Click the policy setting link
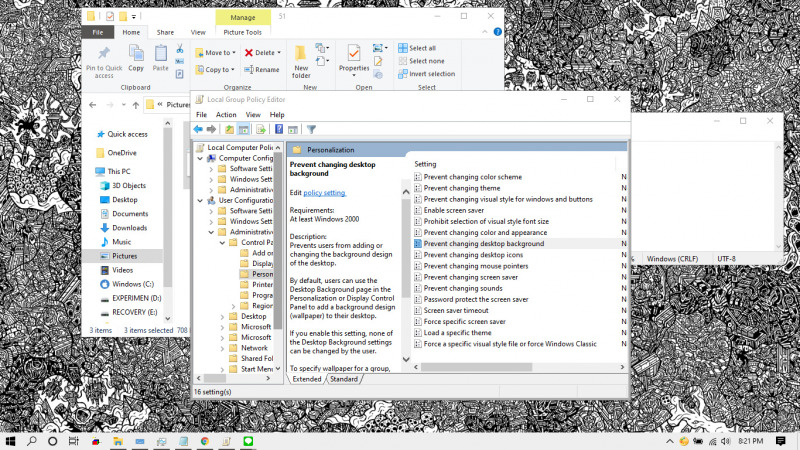The height and width of the screenshot is (450, 800). tap(324, 193)
